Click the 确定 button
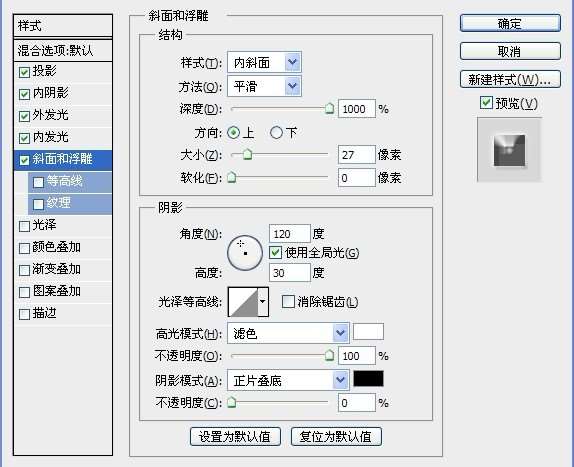The image size is (574, 467). pyautogui.click(x=510, y=23)
